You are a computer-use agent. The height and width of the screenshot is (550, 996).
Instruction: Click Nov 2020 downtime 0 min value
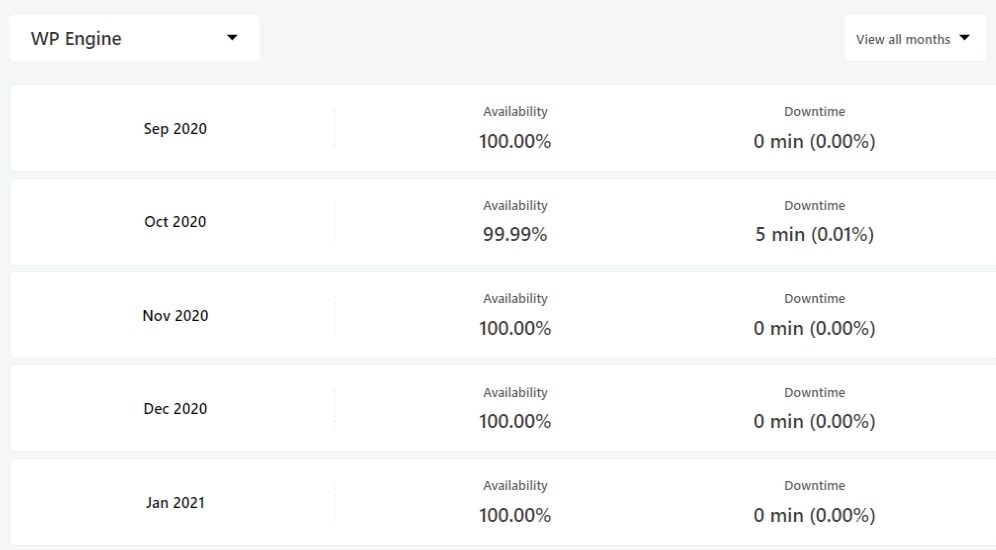point(814,328)
